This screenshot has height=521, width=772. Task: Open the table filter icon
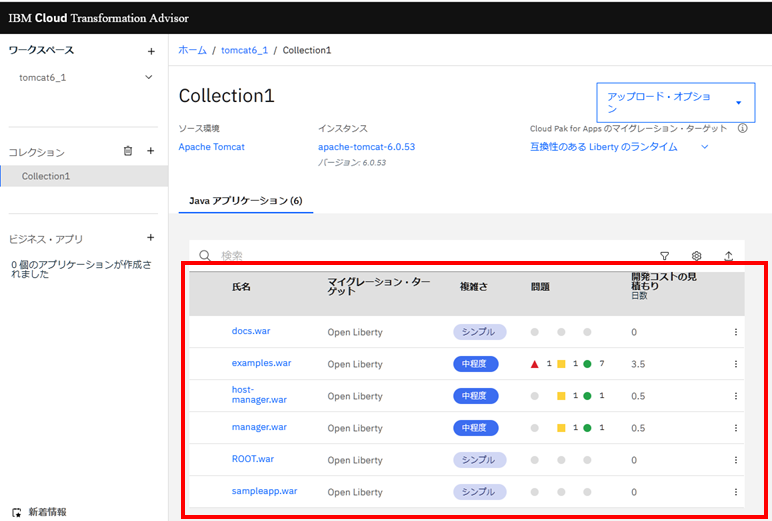coord(665,256)
